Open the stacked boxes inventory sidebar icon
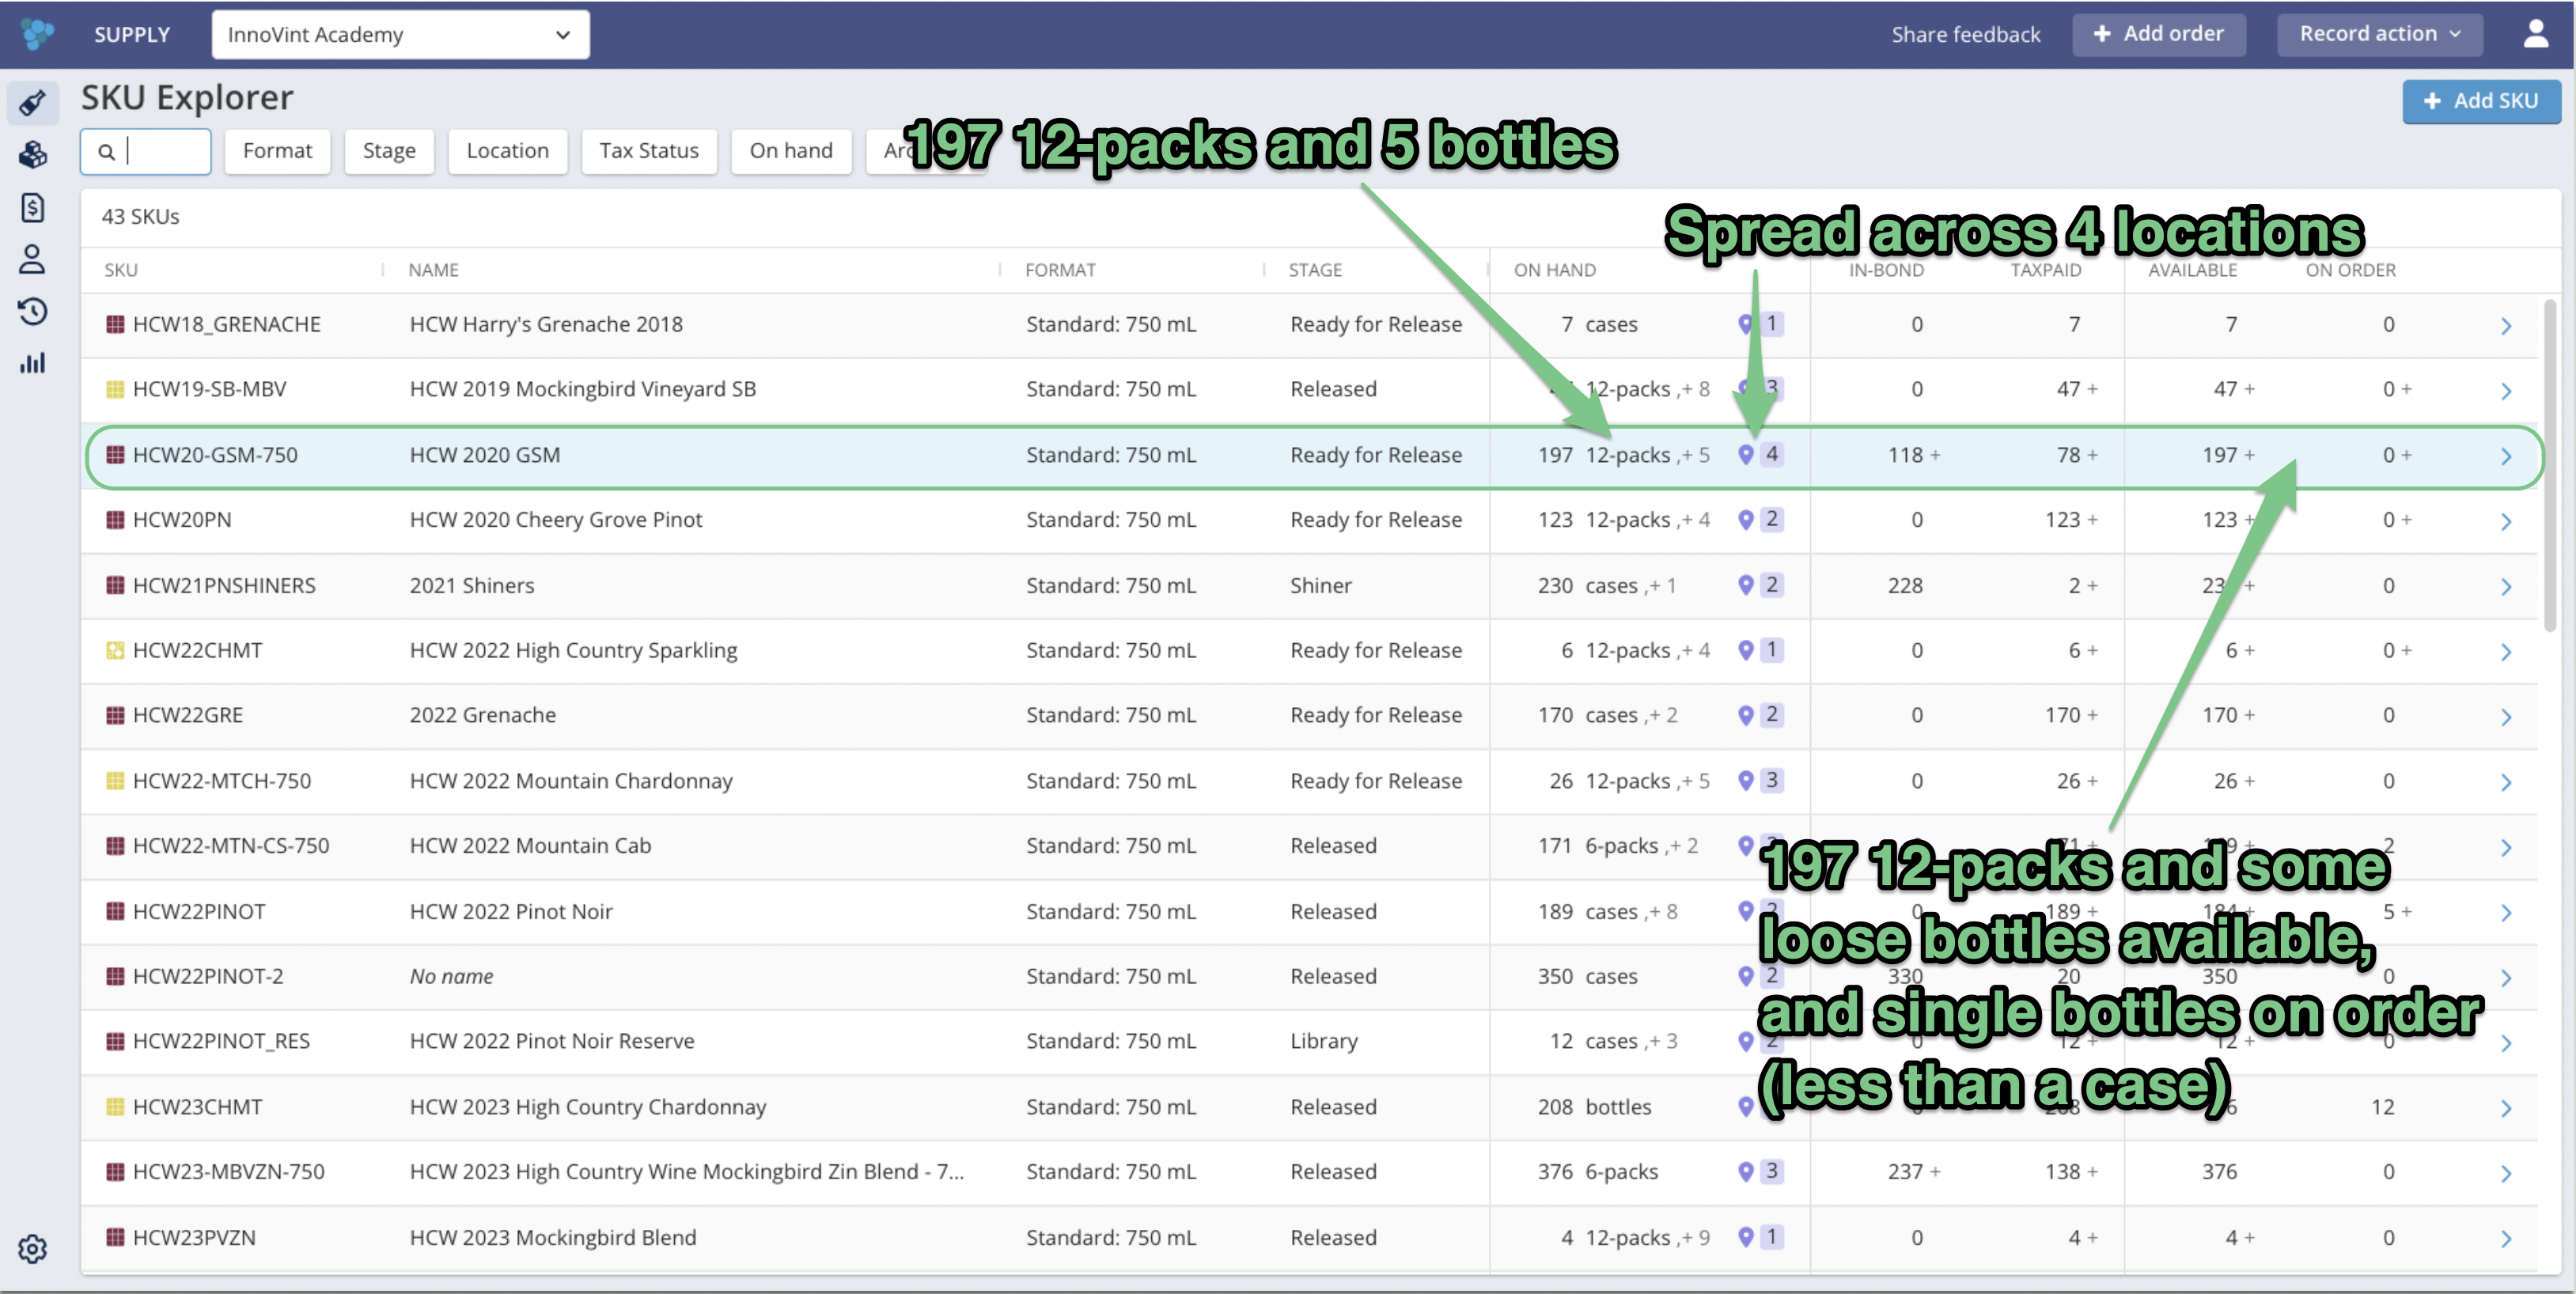Screen dimensions: 2576x1294 pyautogui.click(x=32, y=155)
